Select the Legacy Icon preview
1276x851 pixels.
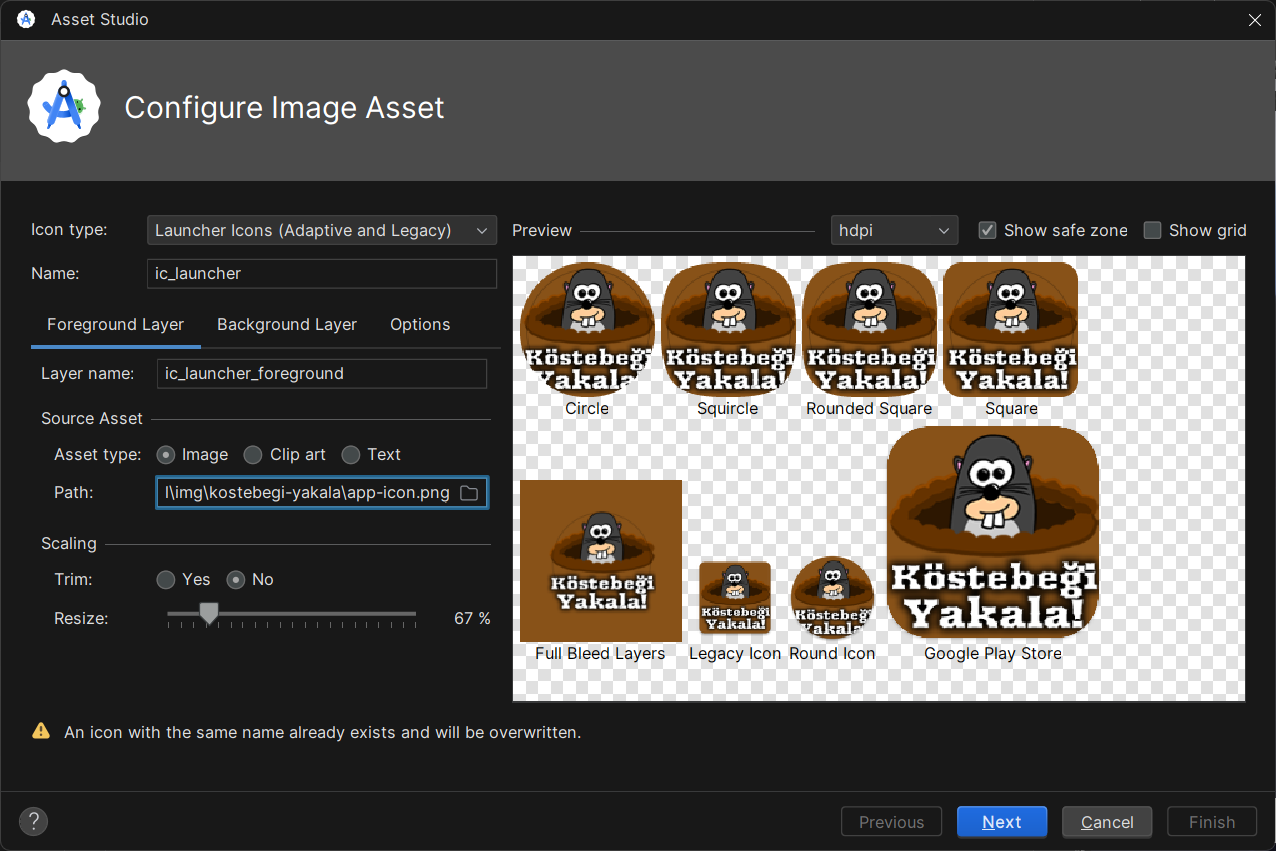(x=735, y=597)
